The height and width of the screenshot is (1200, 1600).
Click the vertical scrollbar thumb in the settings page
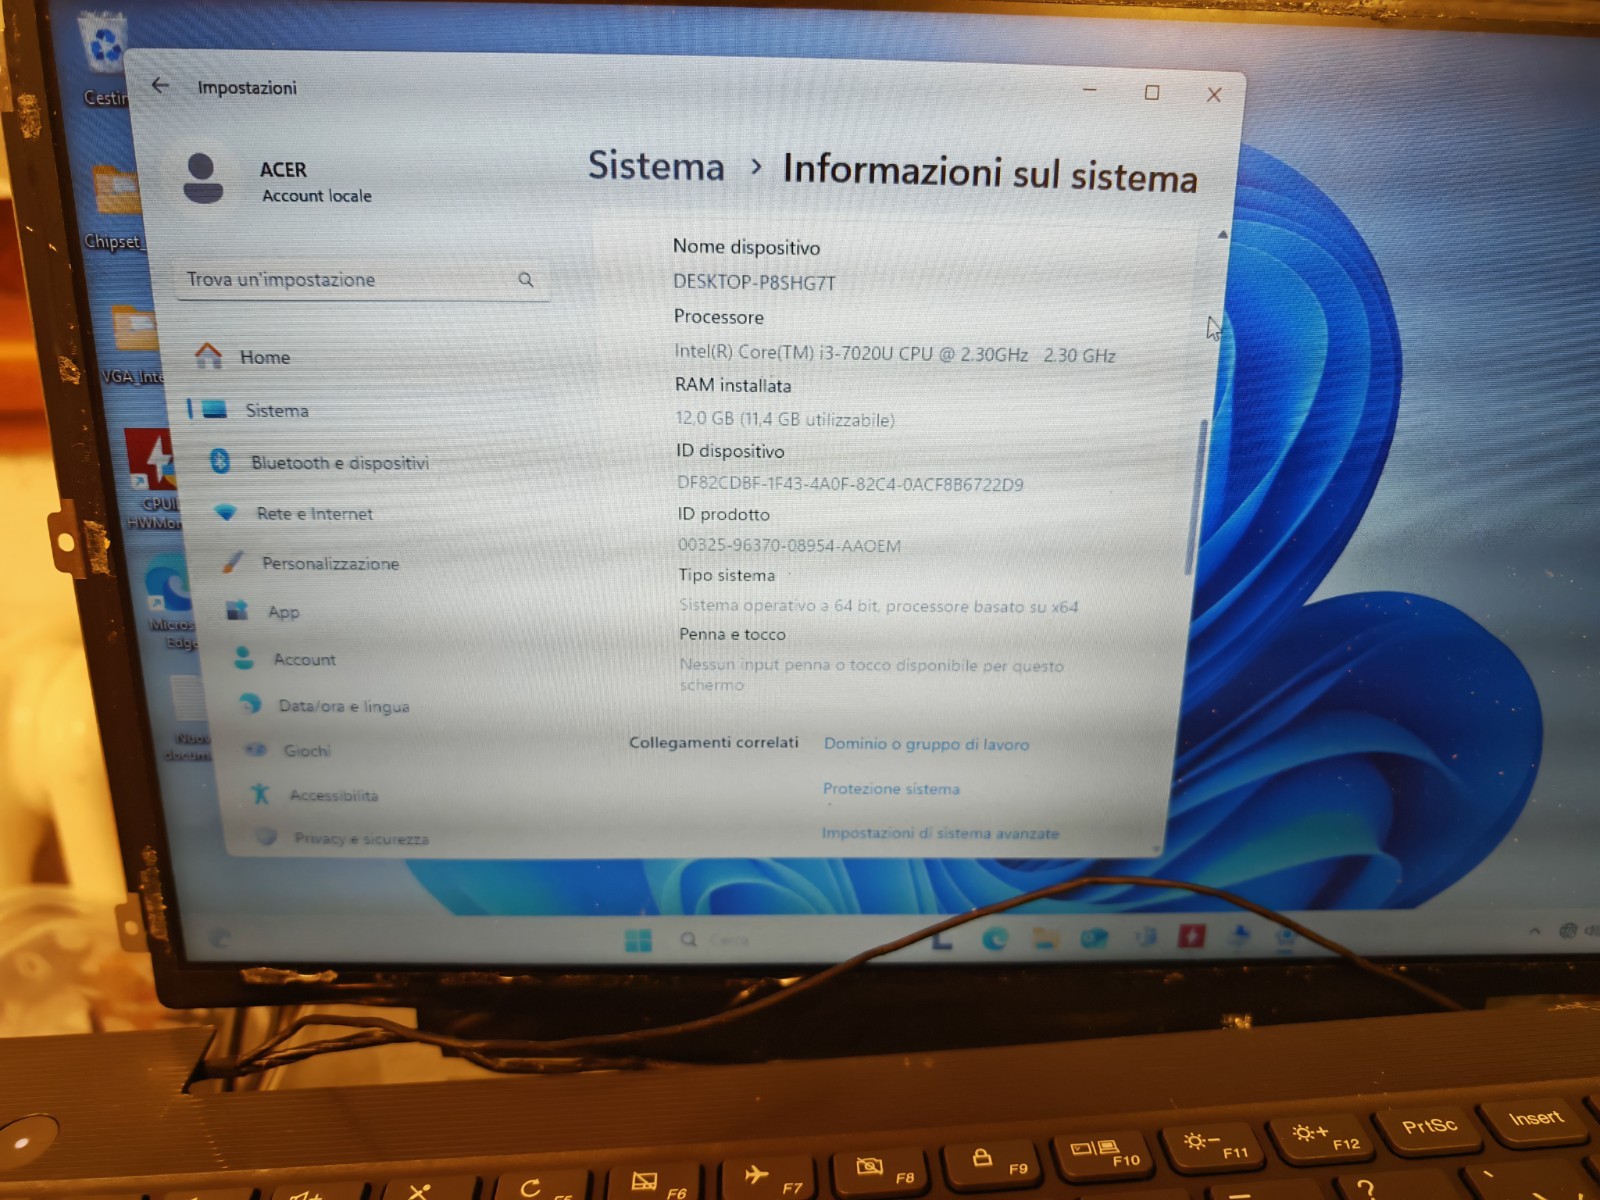pos(1196,497)
